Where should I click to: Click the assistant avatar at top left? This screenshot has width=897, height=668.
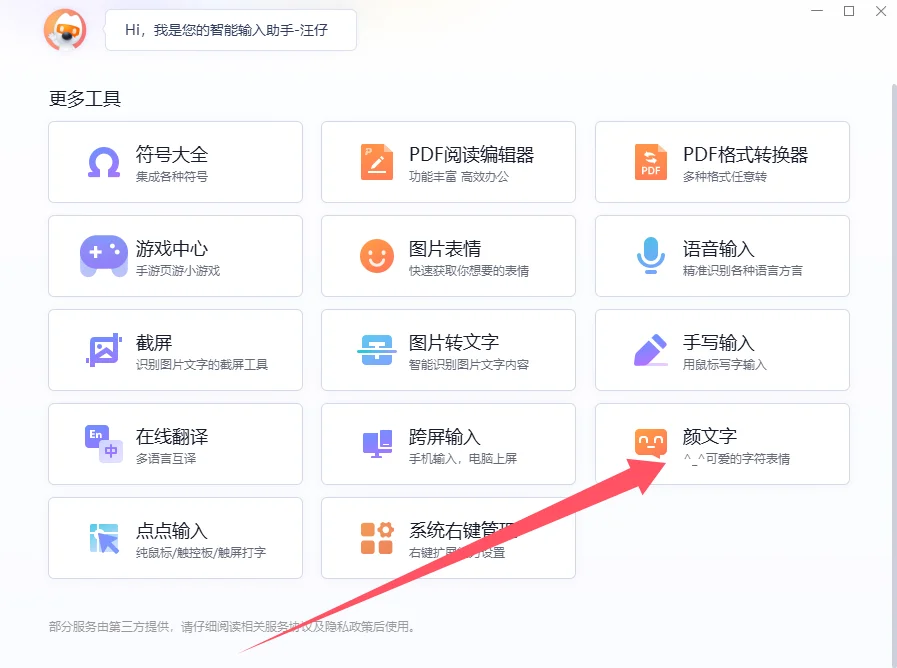[x=65, y=30]
